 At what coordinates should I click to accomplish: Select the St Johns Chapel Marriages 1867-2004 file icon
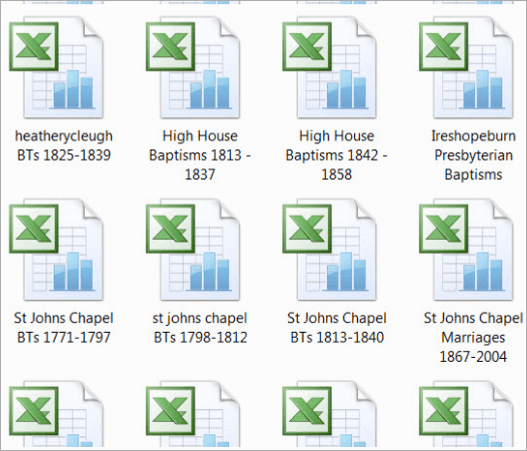(x=466, y=249)
